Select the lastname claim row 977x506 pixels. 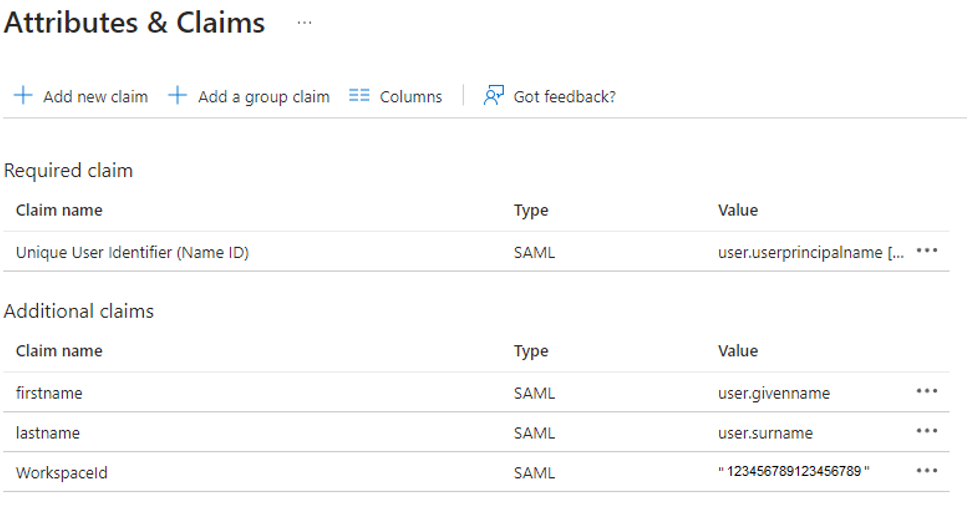tap(48, 433)
